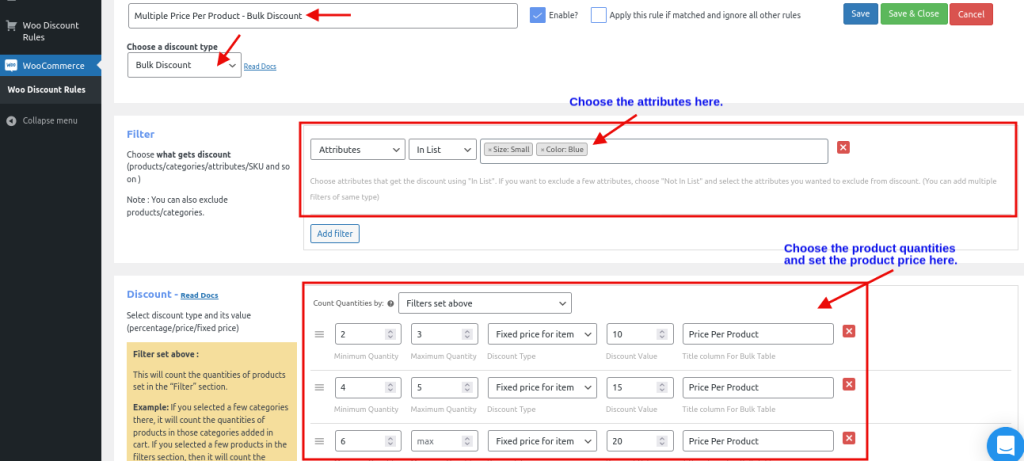
Task: Open discount type dropdown in the 6-max row
Action: (542, 441)
